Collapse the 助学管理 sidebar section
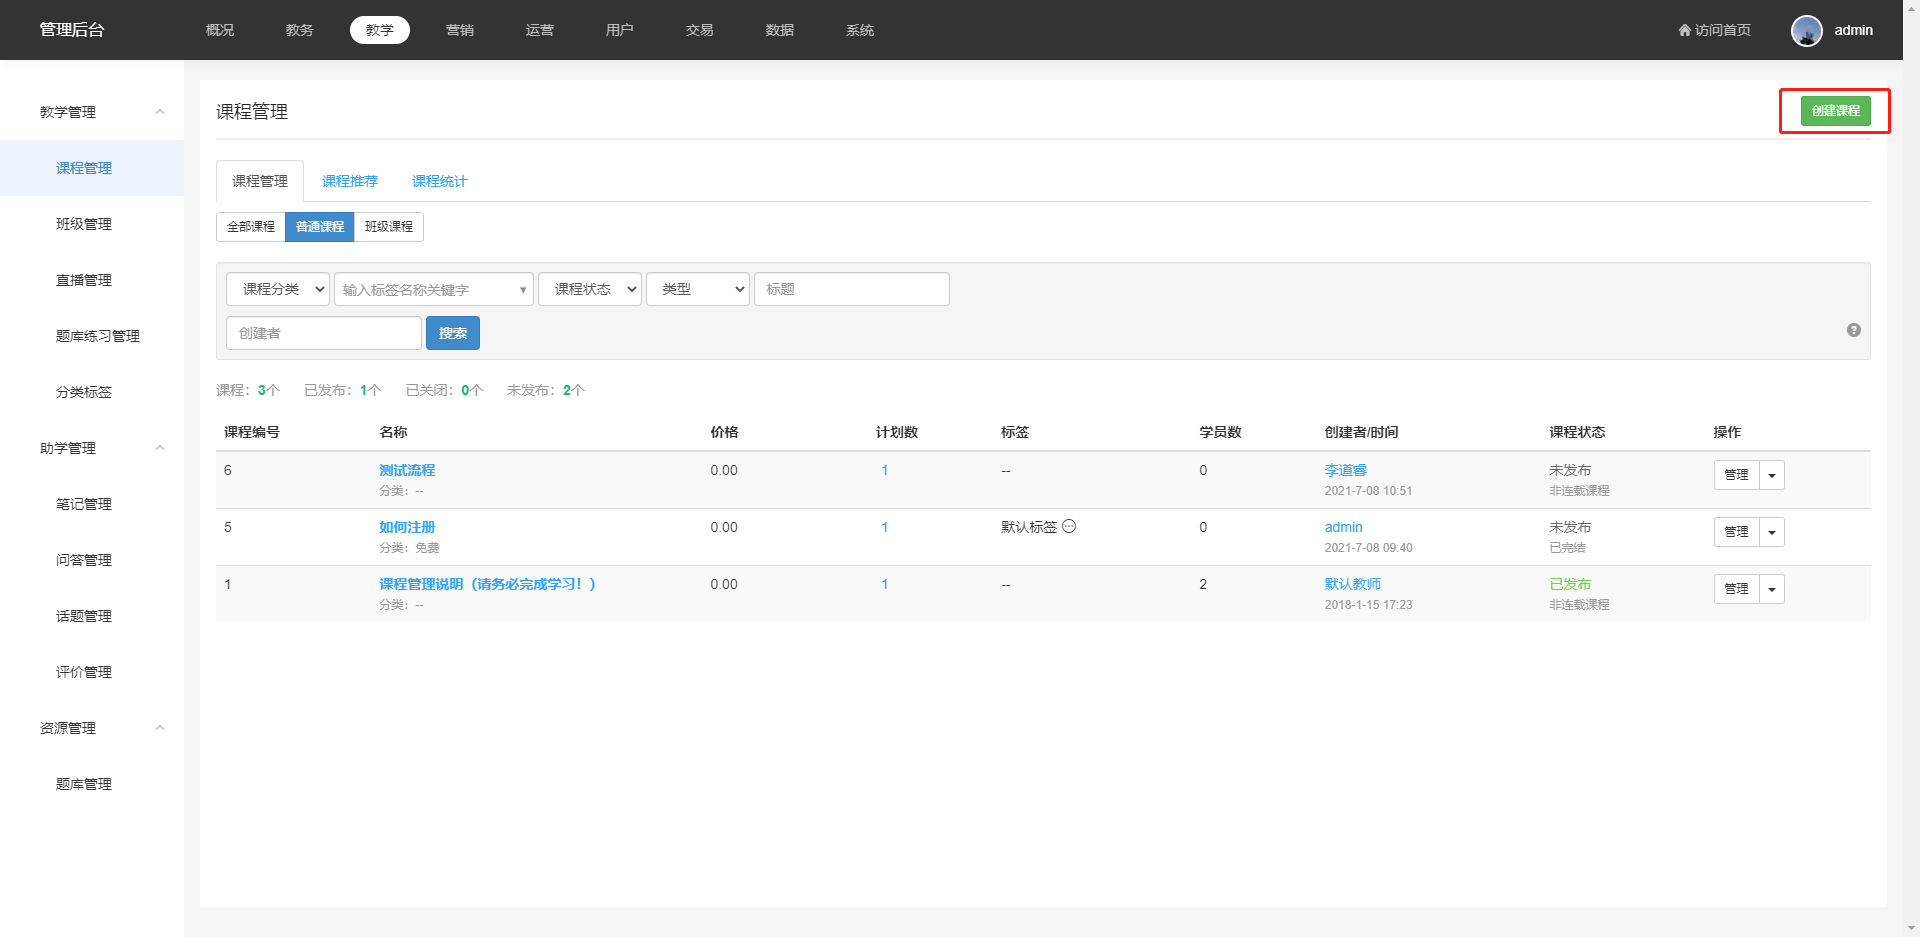1920x937 pixels. pos(160,448)
